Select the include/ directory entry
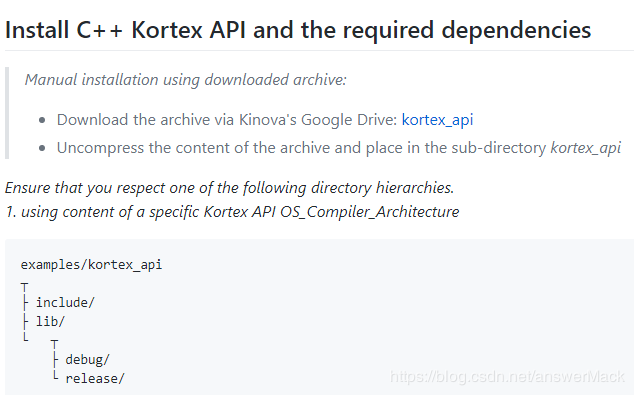 tap(65, 302)
